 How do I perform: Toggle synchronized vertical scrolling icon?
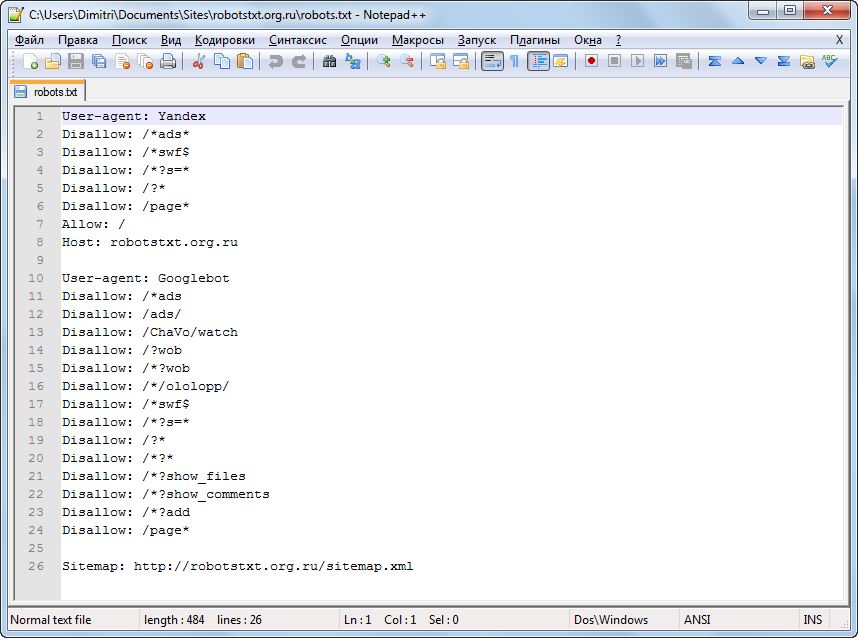pyautogui.click(x=438, y=61)
